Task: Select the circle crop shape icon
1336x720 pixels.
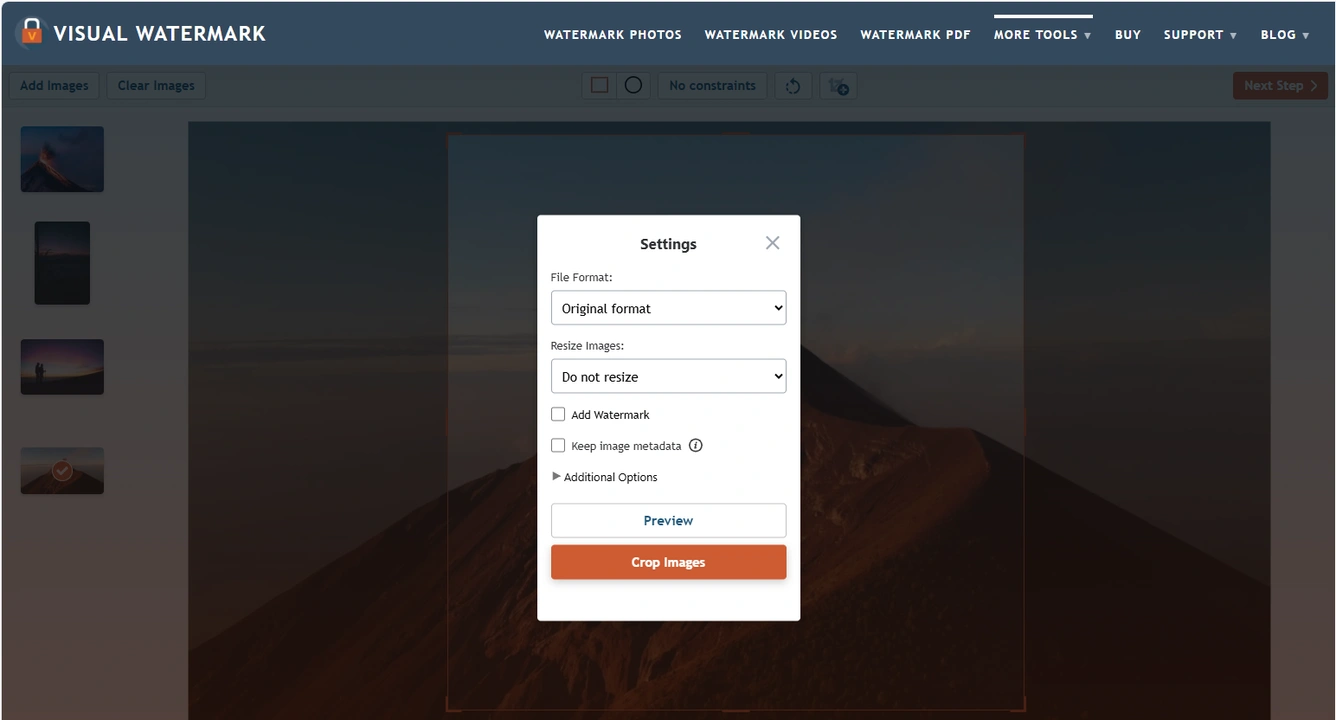Action: (633, 85)
